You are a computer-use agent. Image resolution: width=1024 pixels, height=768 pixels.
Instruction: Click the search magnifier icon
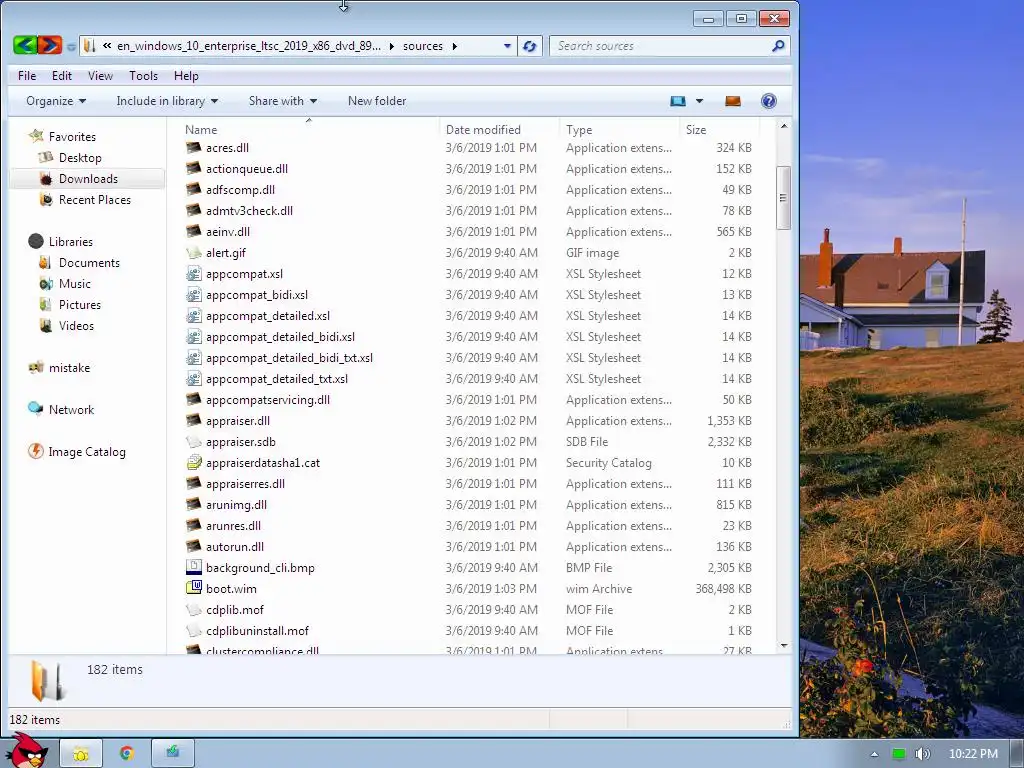click(778, 46)
